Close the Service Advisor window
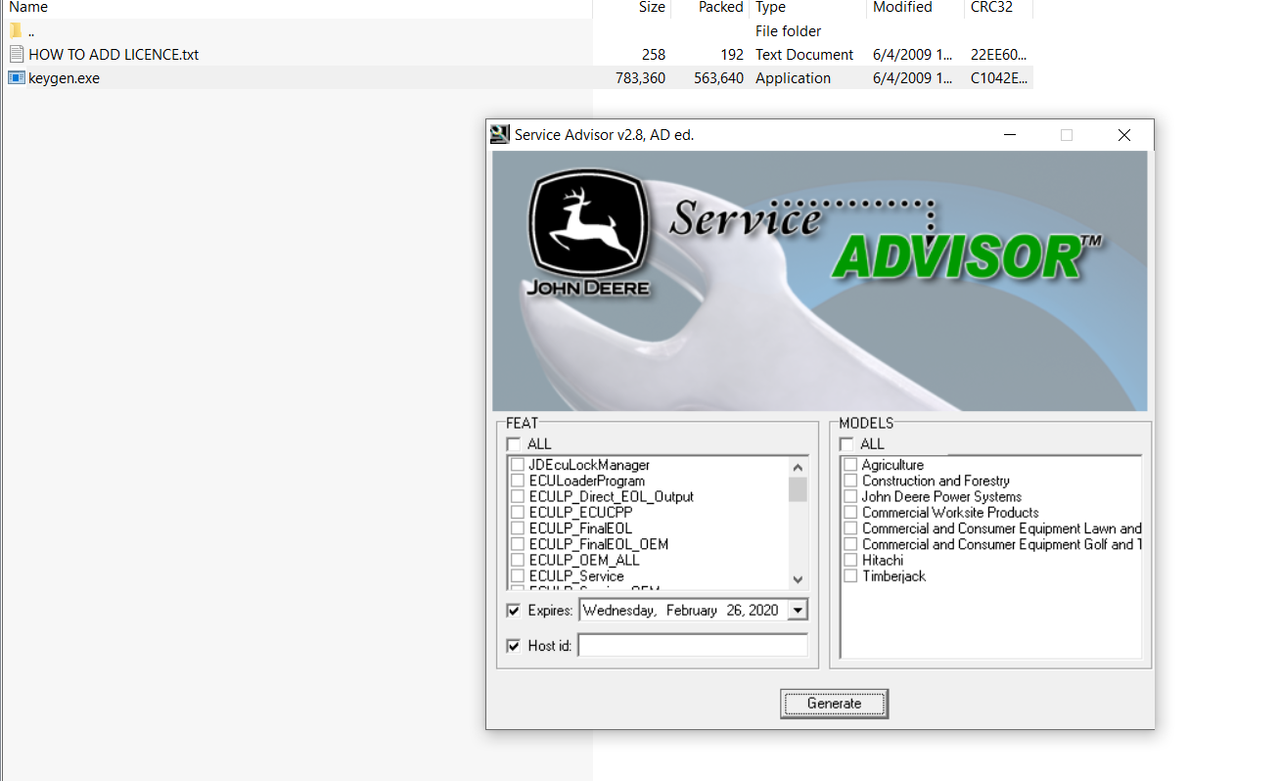The image size is (1280, 781). pyautogui.click(x=1124, y=135)
